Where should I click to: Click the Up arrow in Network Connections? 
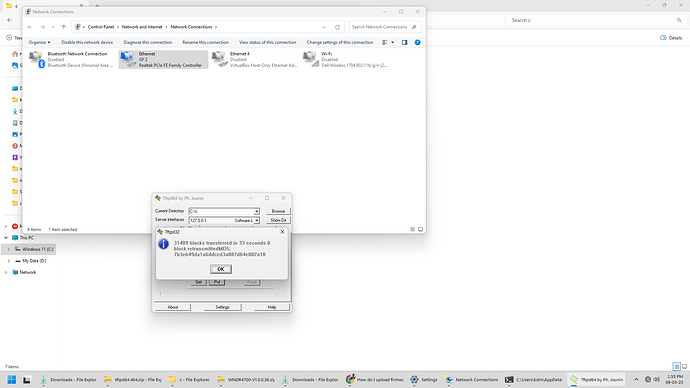64,27
